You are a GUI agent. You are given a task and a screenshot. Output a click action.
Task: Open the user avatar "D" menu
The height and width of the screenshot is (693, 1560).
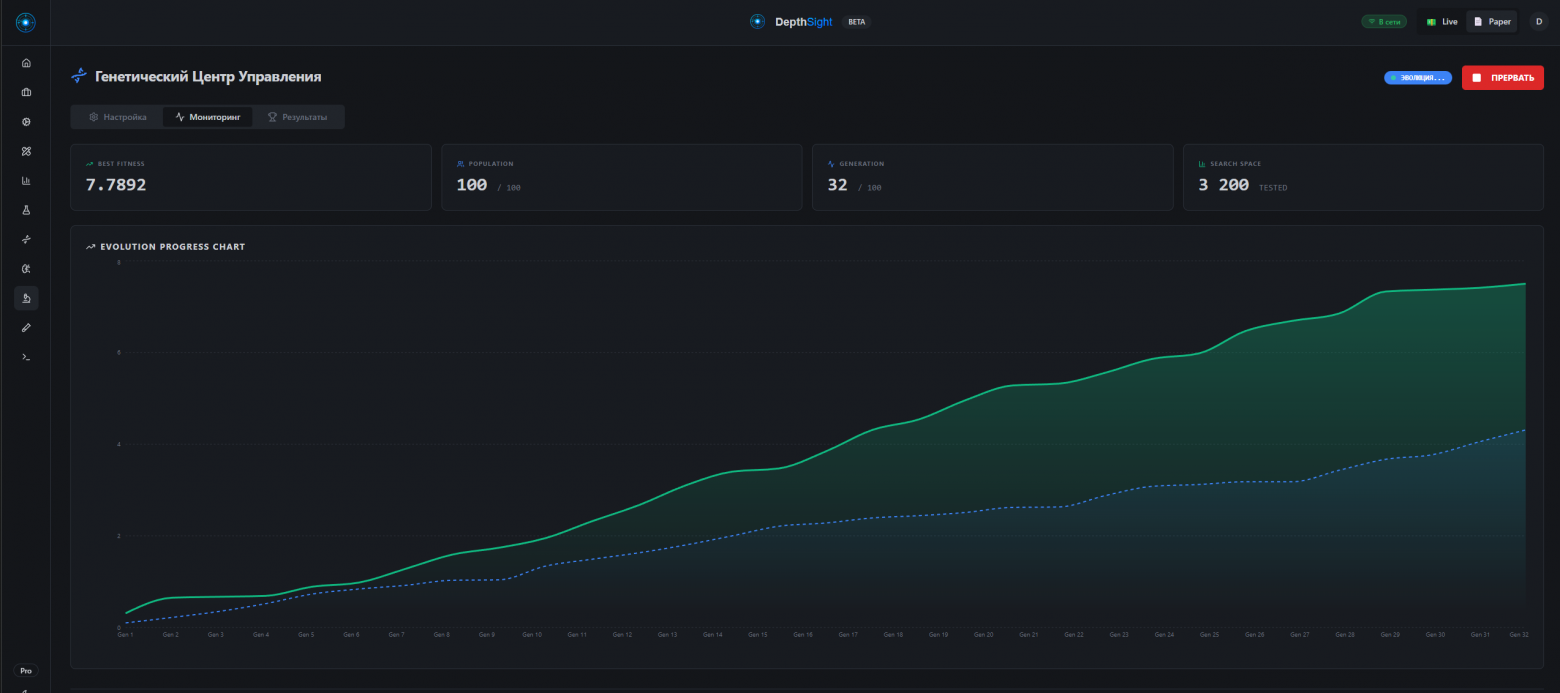(x=1538, y=22)
